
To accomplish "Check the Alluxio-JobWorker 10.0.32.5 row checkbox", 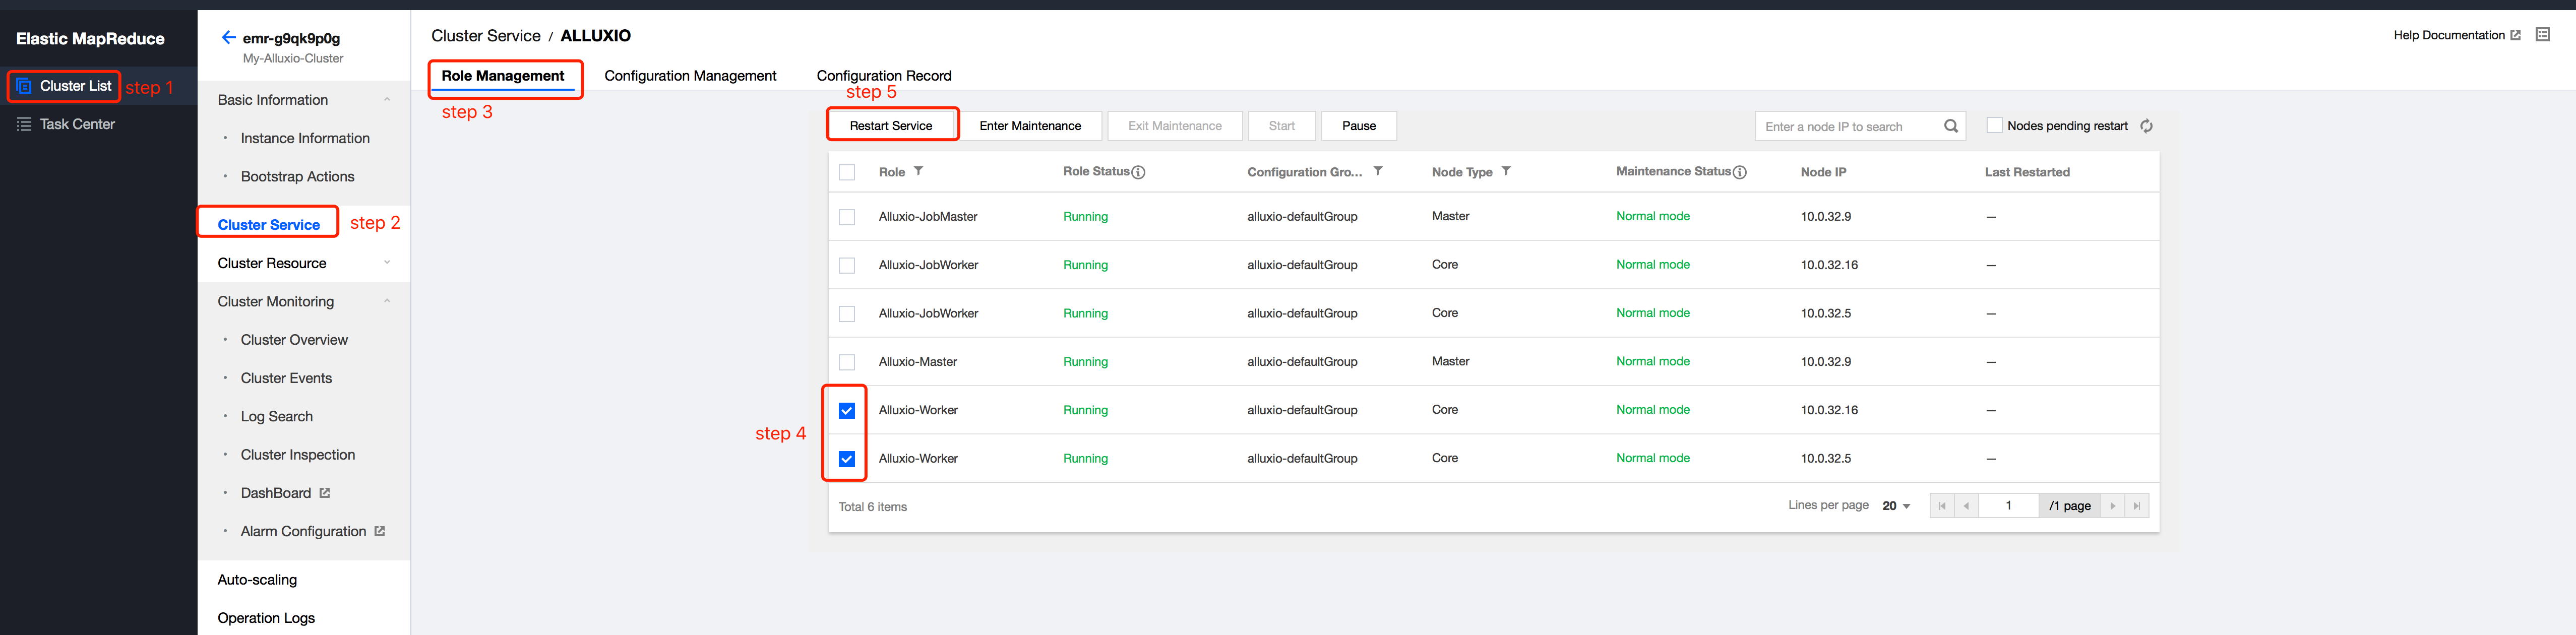I will (x=847, y=314).
